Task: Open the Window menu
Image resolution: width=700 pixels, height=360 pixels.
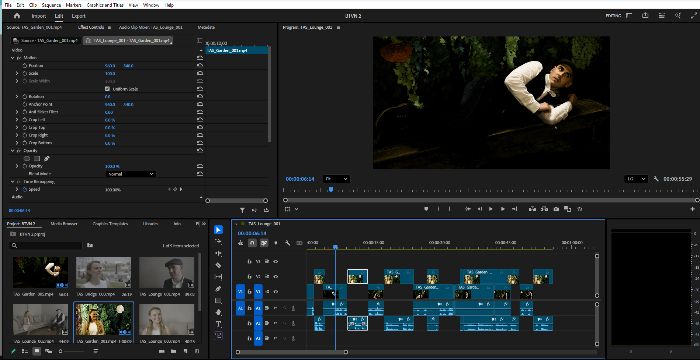Action: pos(151,5)
